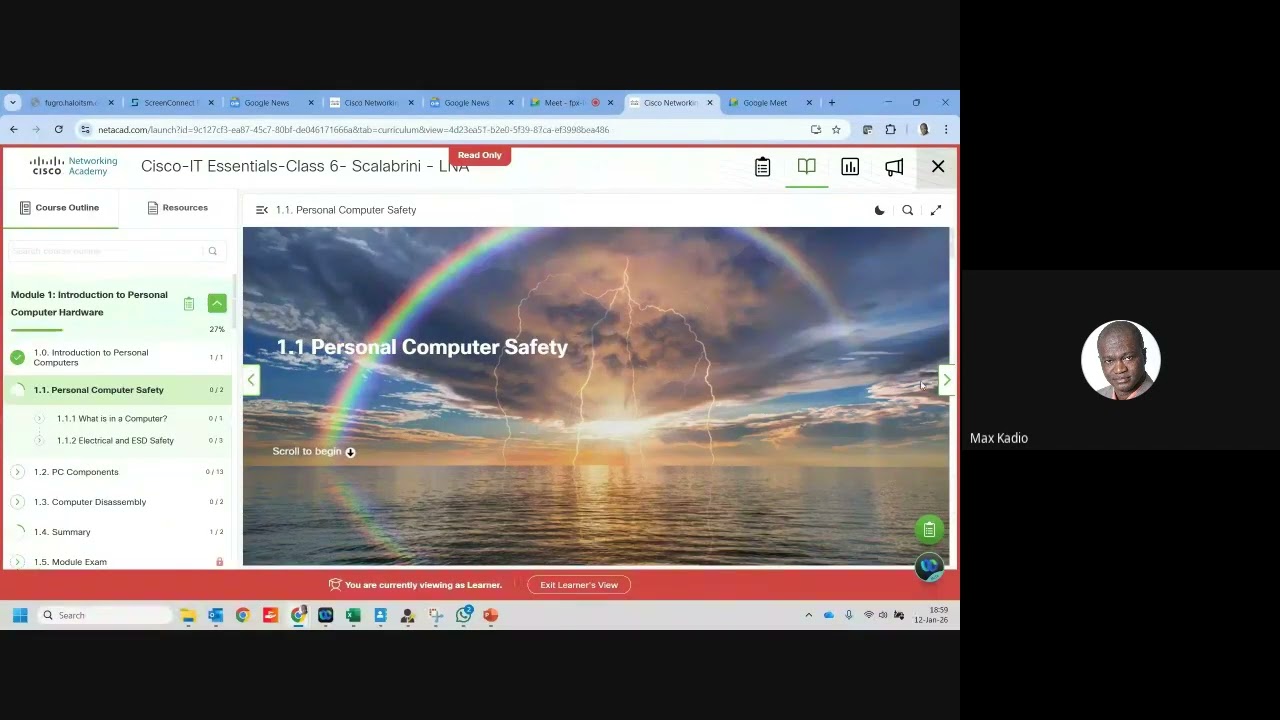
Task: Show hidden system tray icons
Action: (x=808, y=616)
